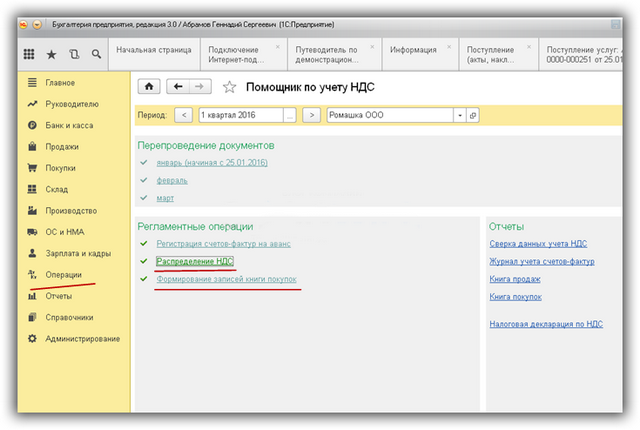The image size is (640, 430).
Task: Navigate forward with the right arrow
Action: (x=200, y=86)
